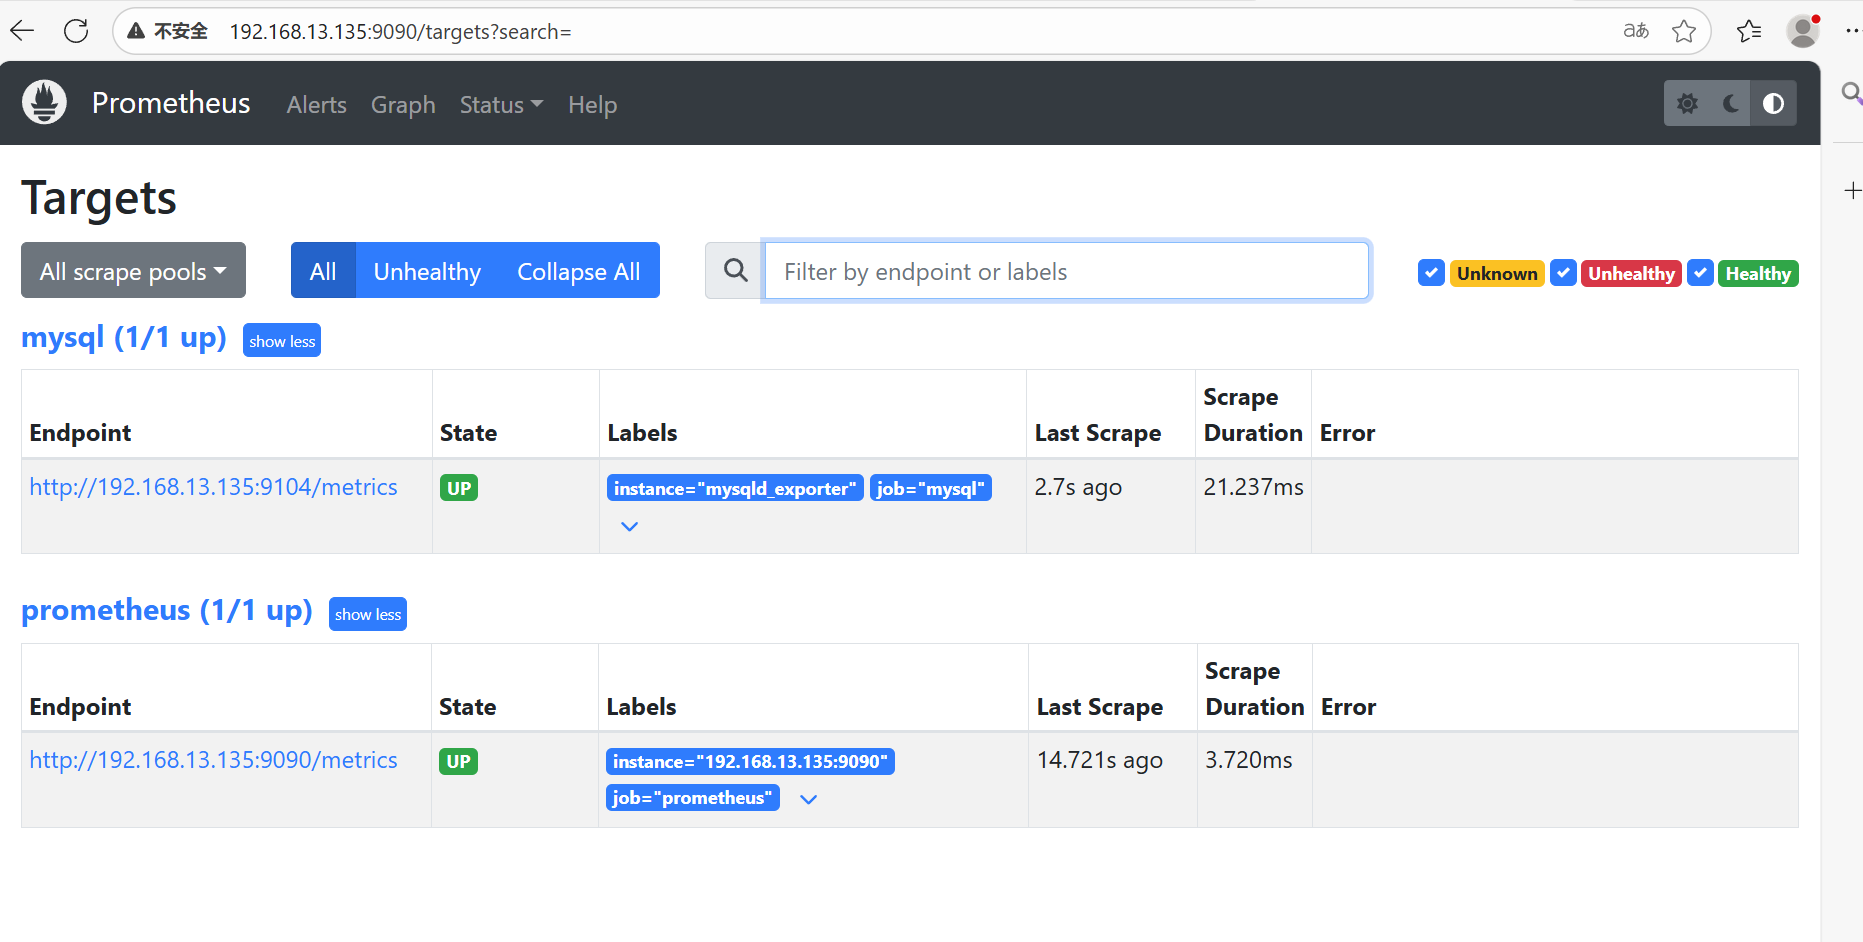
Task: Click the yellow Unknown badge
Action: point(1497,273)
